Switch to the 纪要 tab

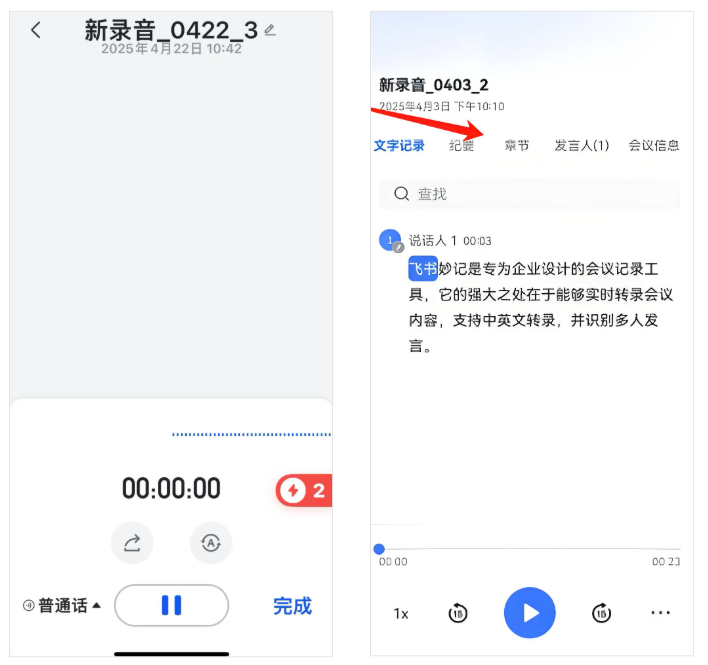click(x=462, y=145)
